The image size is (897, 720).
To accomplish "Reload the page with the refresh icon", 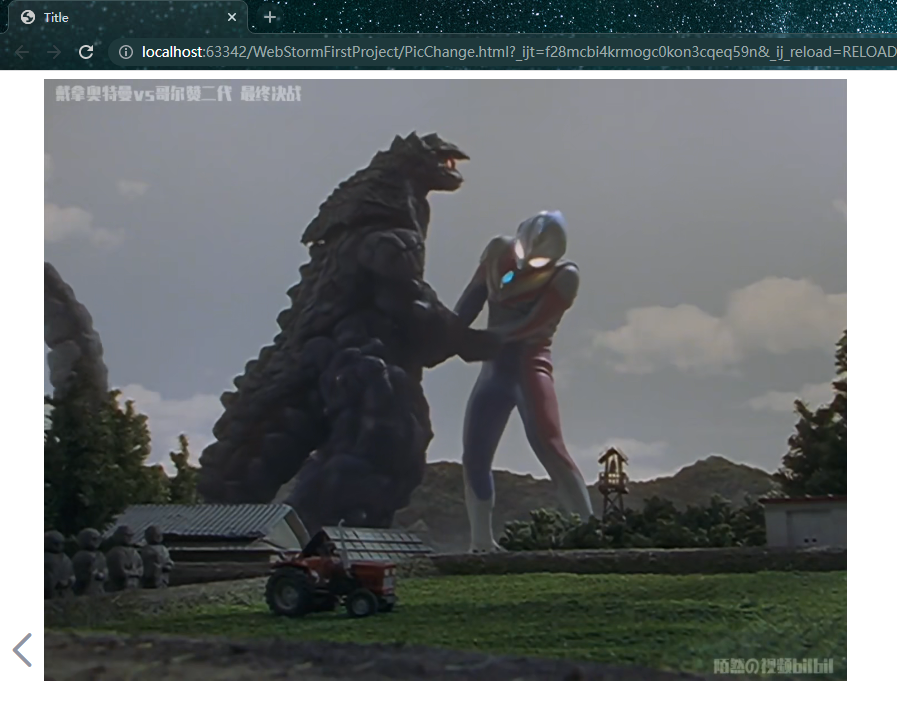I will click(86, 52).
